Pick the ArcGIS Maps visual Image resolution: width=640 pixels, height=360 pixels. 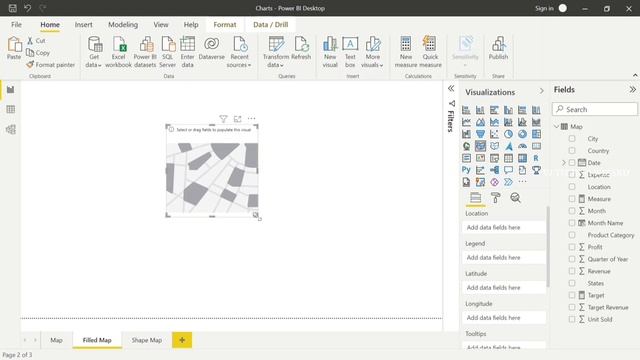[480, 182]
